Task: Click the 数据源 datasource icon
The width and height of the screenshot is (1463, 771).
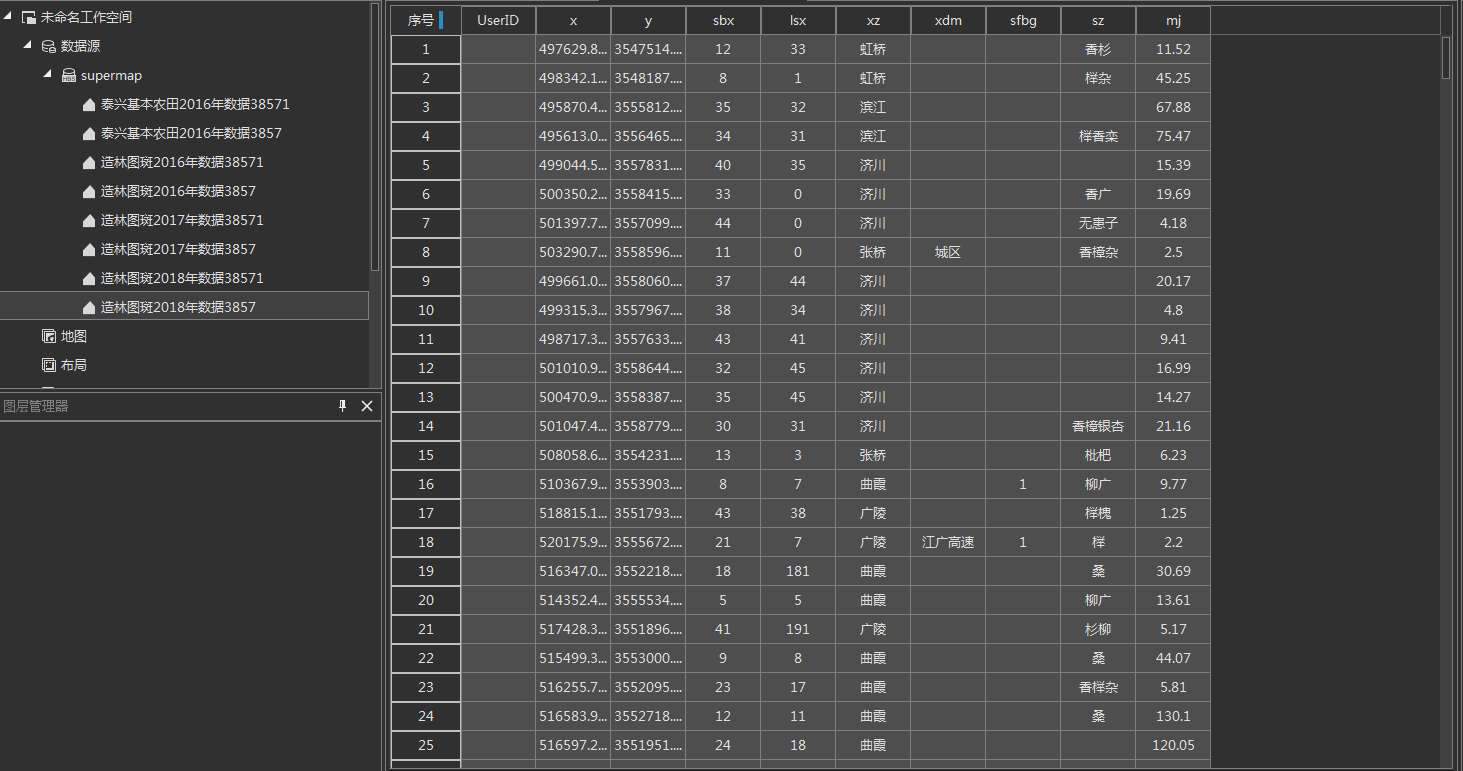Action: (48, 46)
